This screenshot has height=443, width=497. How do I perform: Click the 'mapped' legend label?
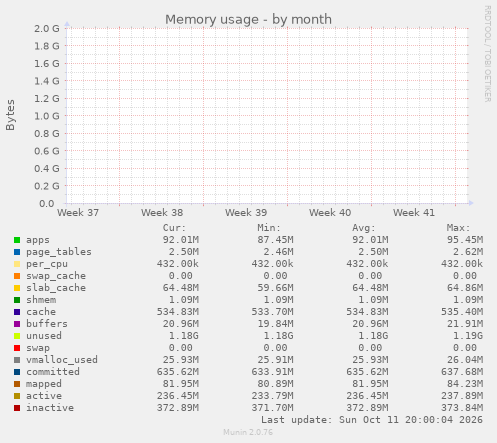[44, 384]
